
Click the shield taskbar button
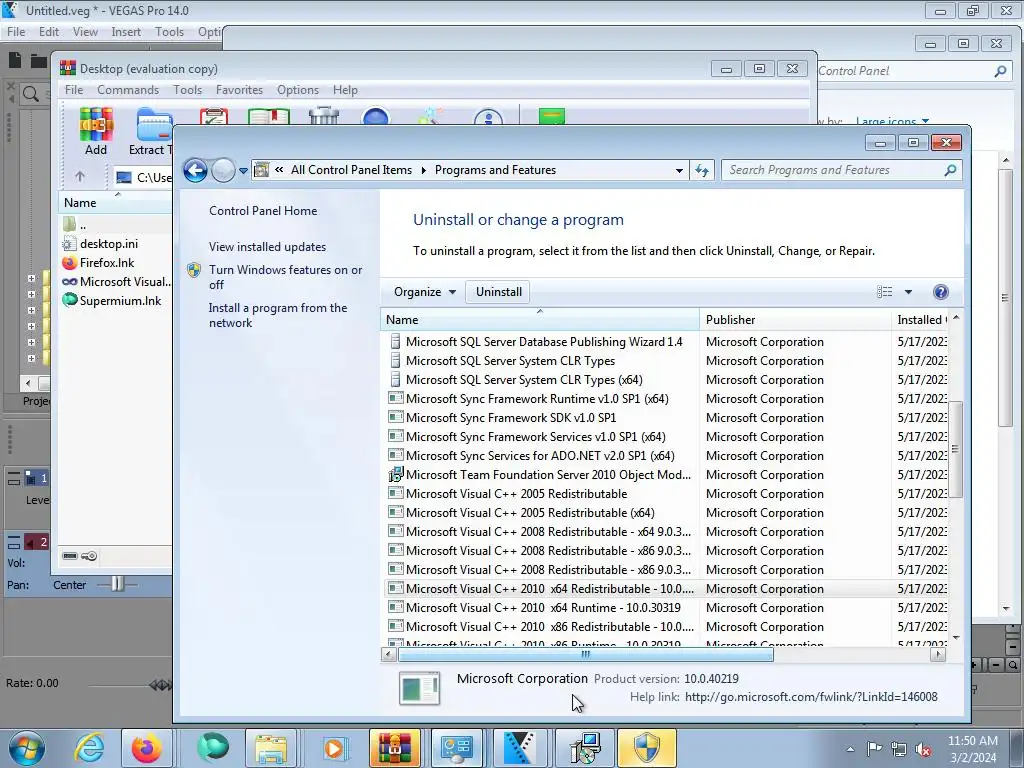coord(647,748)
